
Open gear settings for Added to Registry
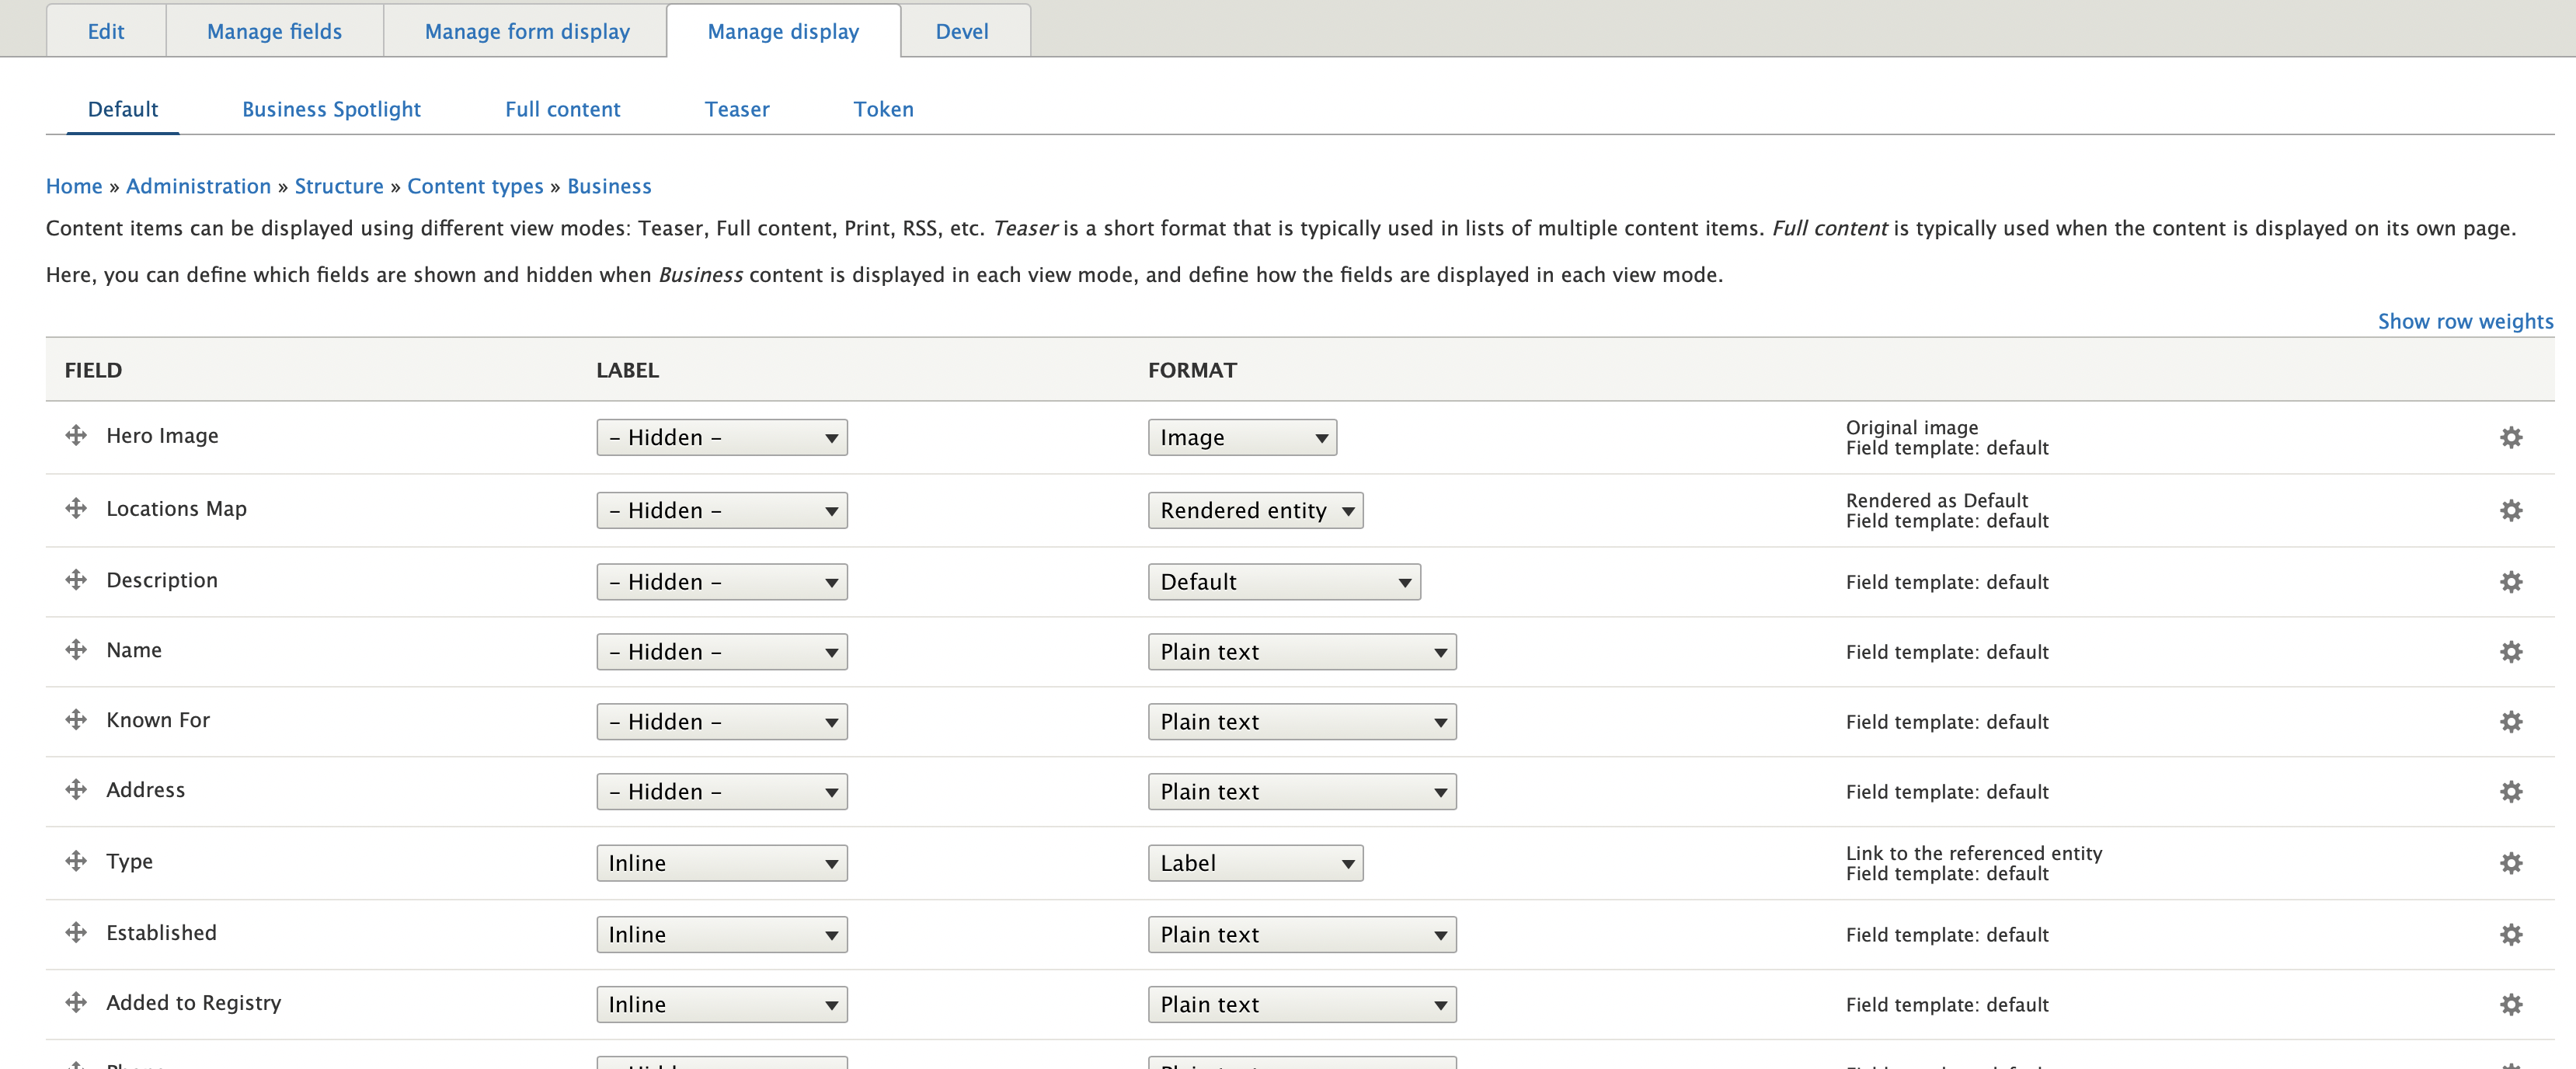[x=2510, y=1004]
